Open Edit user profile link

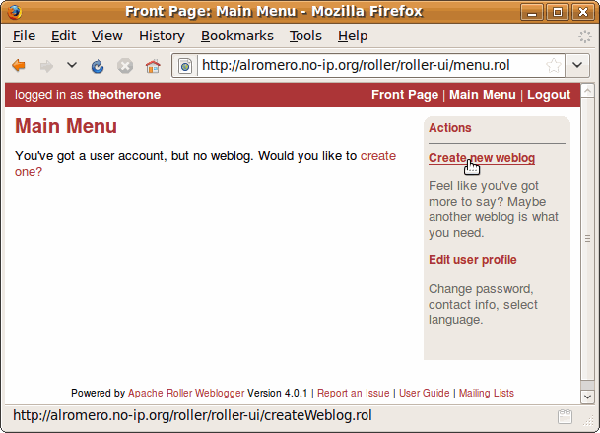473,260
